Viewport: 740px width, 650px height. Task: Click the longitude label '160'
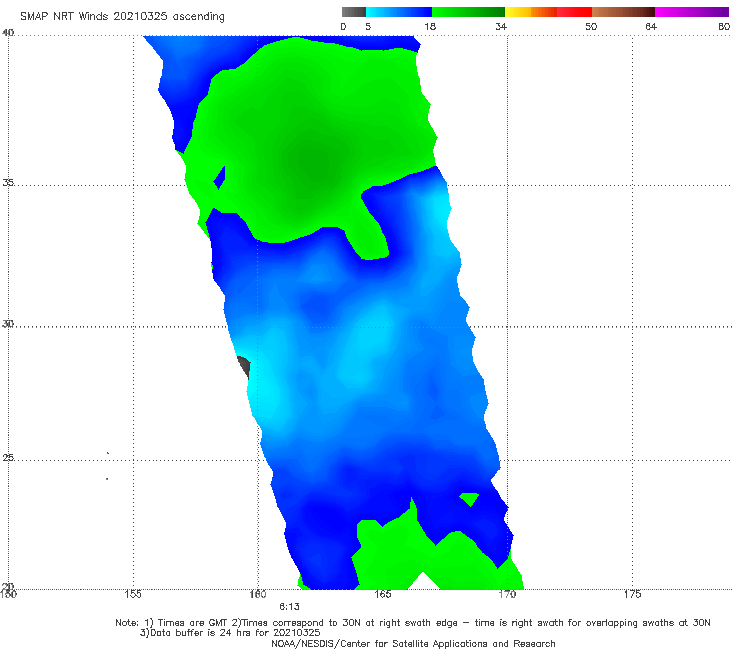pyautogui.click(x=258, y=594)
